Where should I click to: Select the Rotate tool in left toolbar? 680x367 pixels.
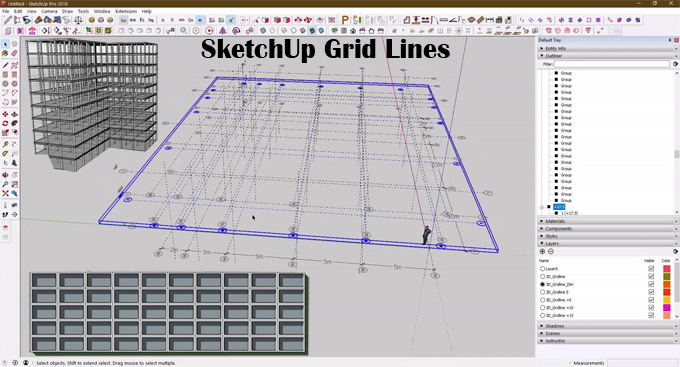pyautogui.click(x=5, y=123)
